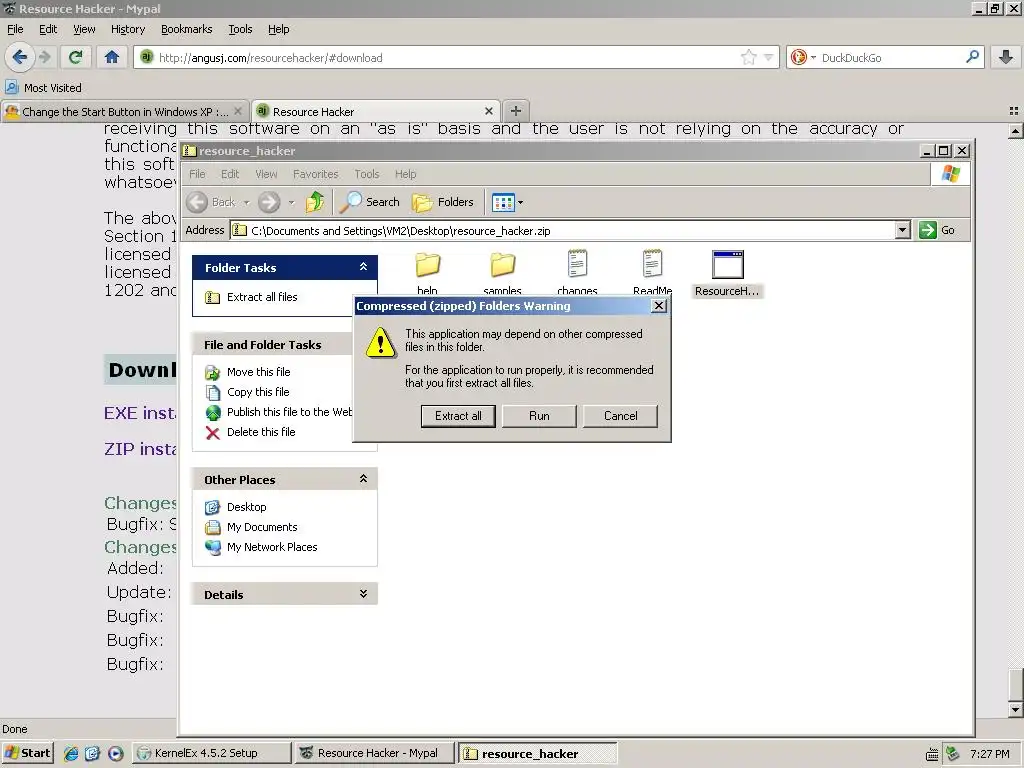Click Extract all files task link
The image size is (1024, 768).
(262, 297)
